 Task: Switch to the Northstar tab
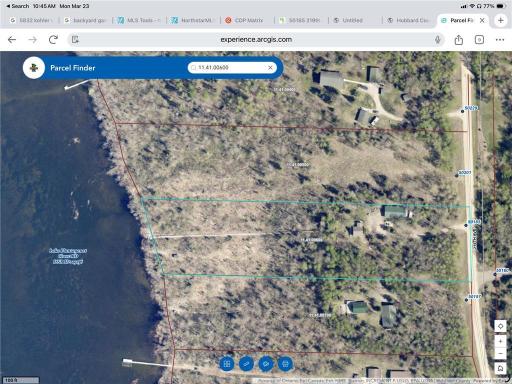pyautogui.click(x=193, y=20)
